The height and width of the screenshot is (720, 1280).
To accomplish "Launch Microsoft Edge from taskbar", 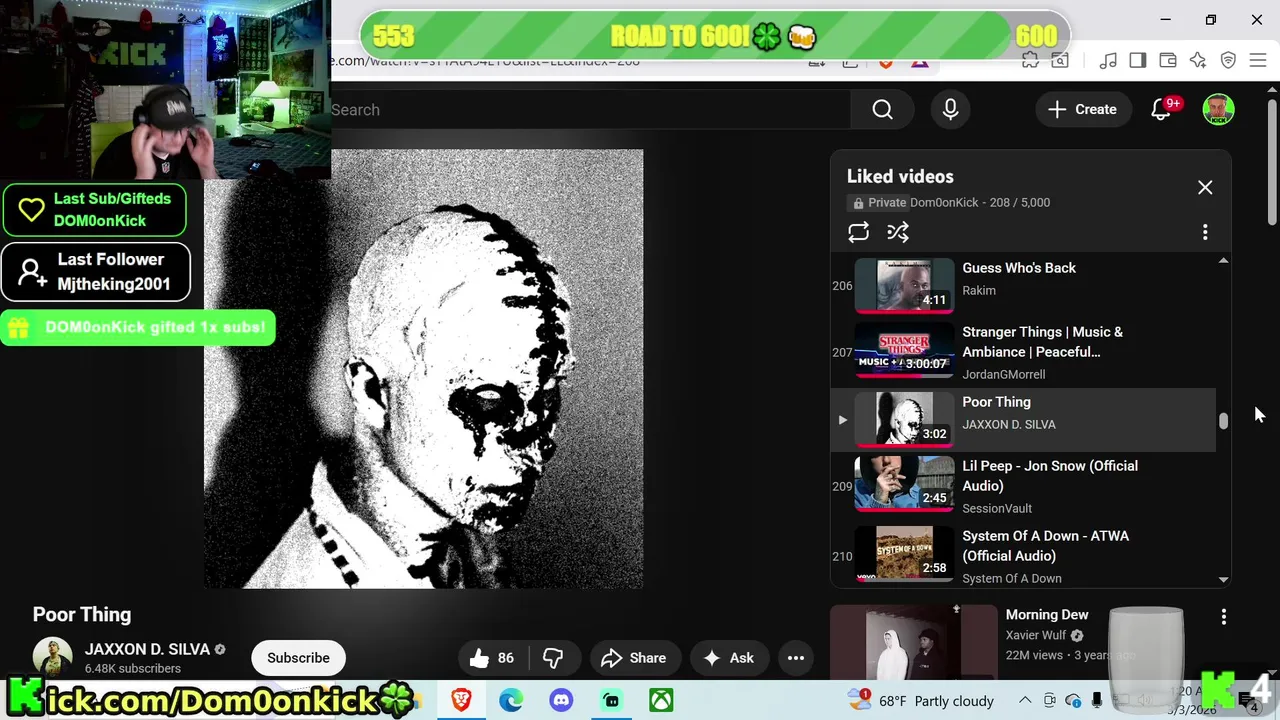I will click(x=511, y=700).
